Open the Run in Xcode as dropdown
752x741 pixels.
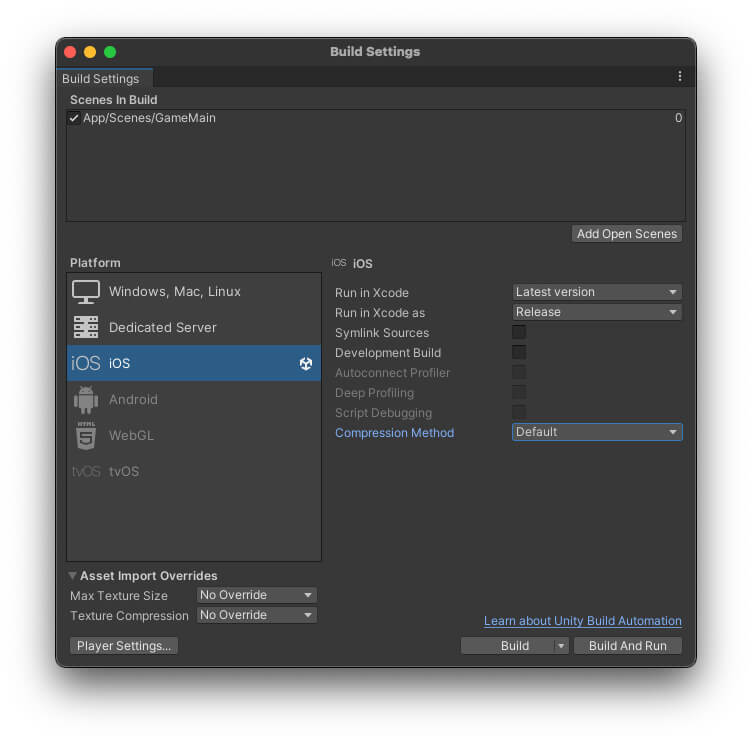597,312
